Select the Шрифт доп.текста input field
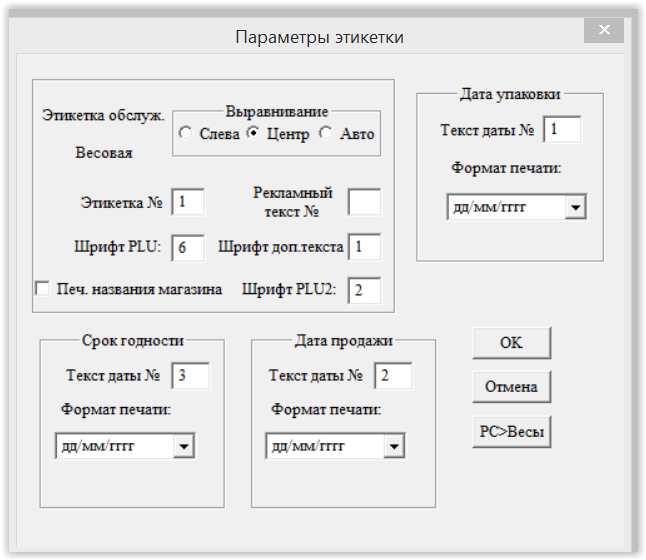646x560 pixels. [365, 247]
